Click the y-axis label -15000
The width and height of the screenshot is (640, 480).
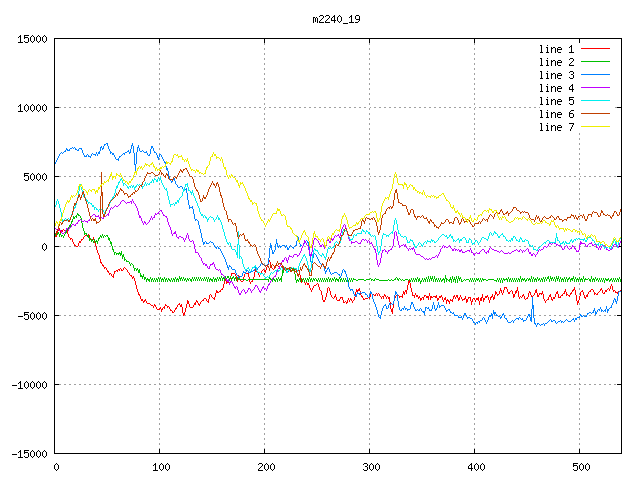pyautogui.click(x=29, y=454)
